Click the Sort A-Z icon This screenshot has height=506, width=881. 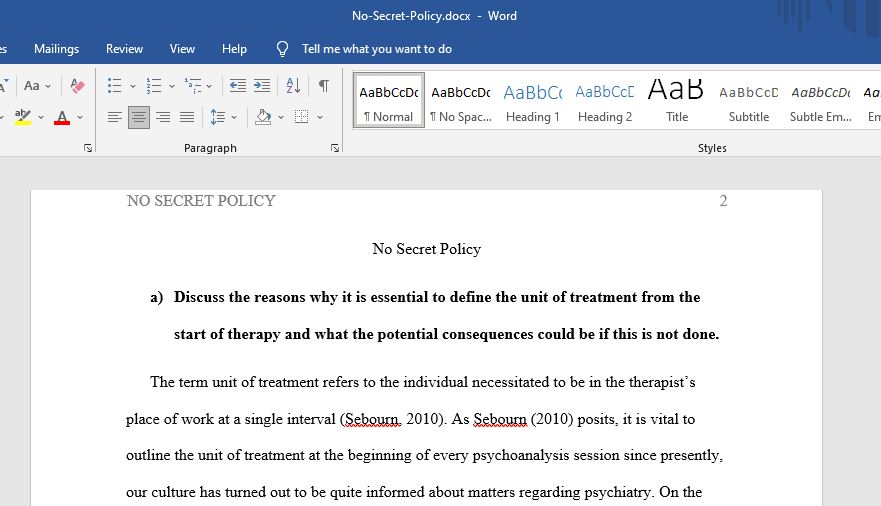click(293, 86)
